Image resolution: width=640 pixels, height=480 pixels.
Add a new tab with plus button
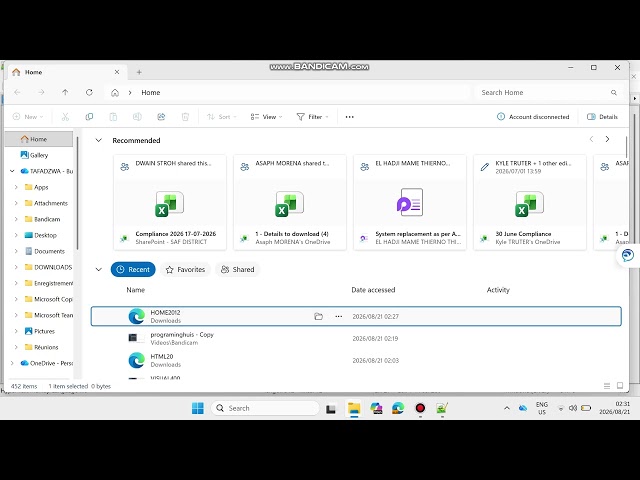coord(139,72)
